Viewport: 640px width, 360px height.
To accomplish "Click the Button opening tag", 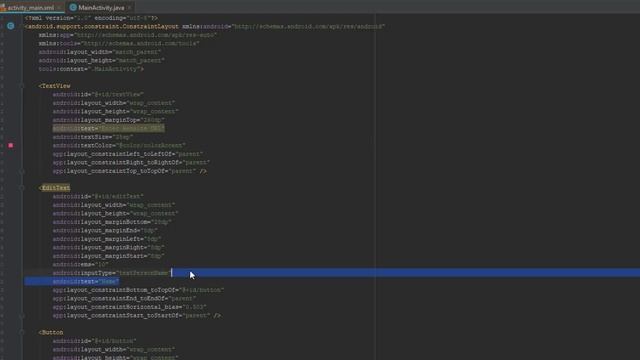I will coord(51,332).
